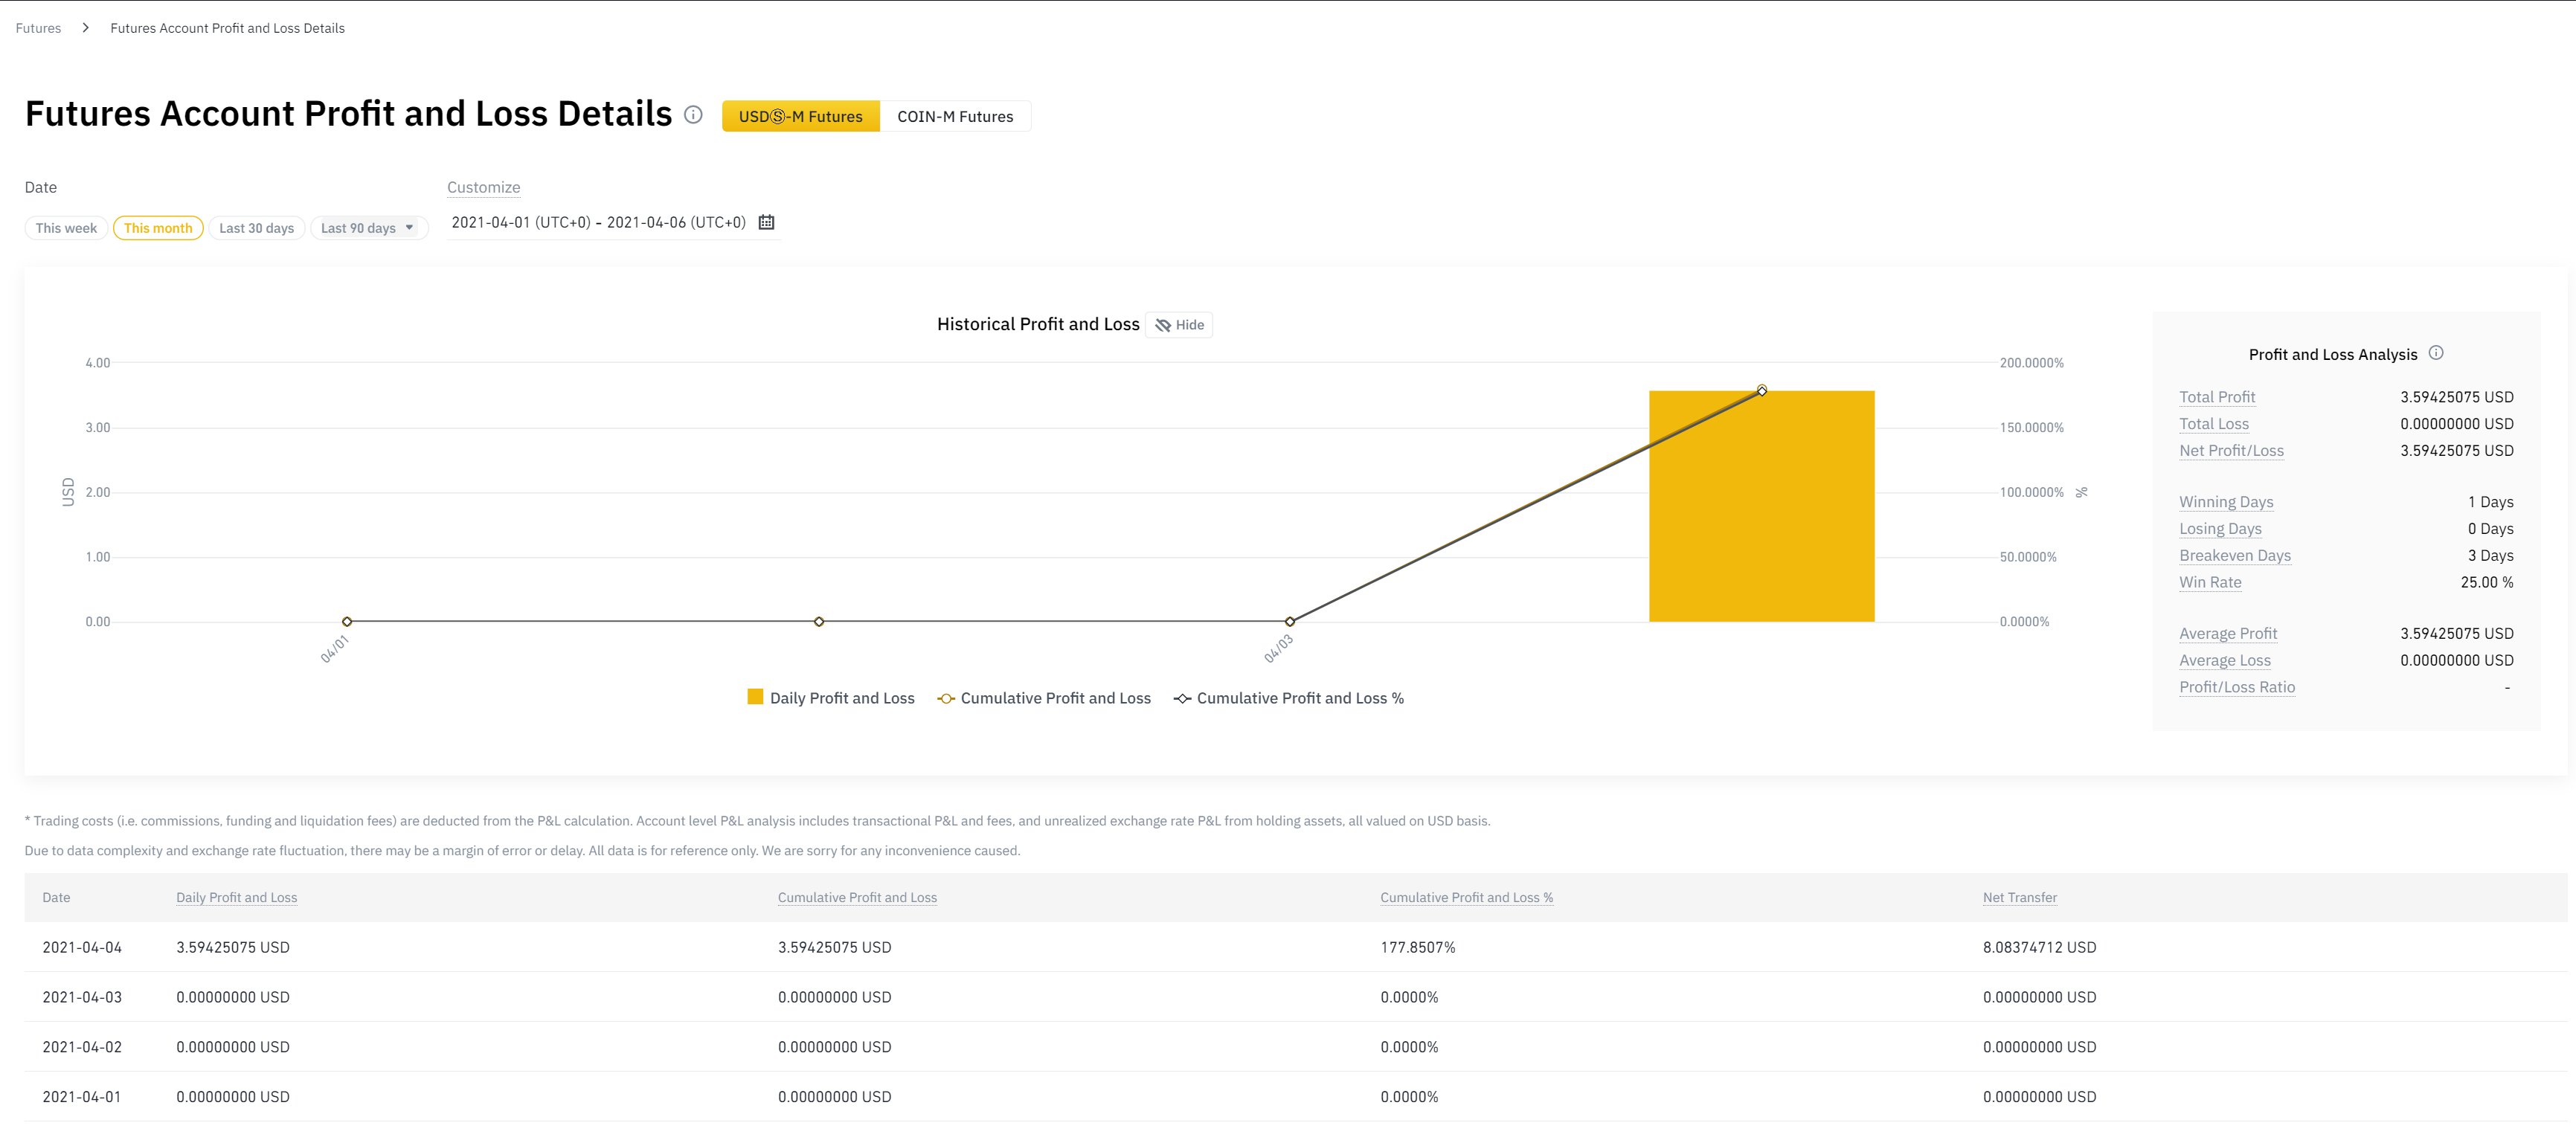
Task: Click the 8.08374712 USD net transfer cell
Action: [x=2039, y=948]
